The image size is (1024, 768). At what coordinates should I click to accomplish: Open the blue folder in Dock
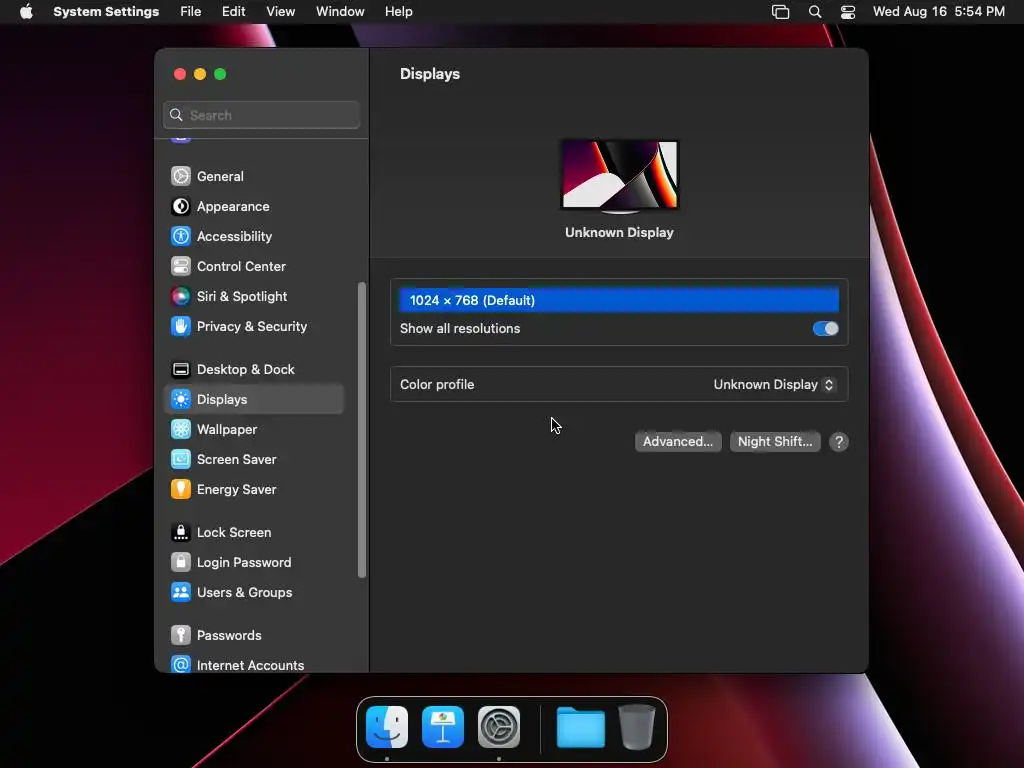coord(581,727)
